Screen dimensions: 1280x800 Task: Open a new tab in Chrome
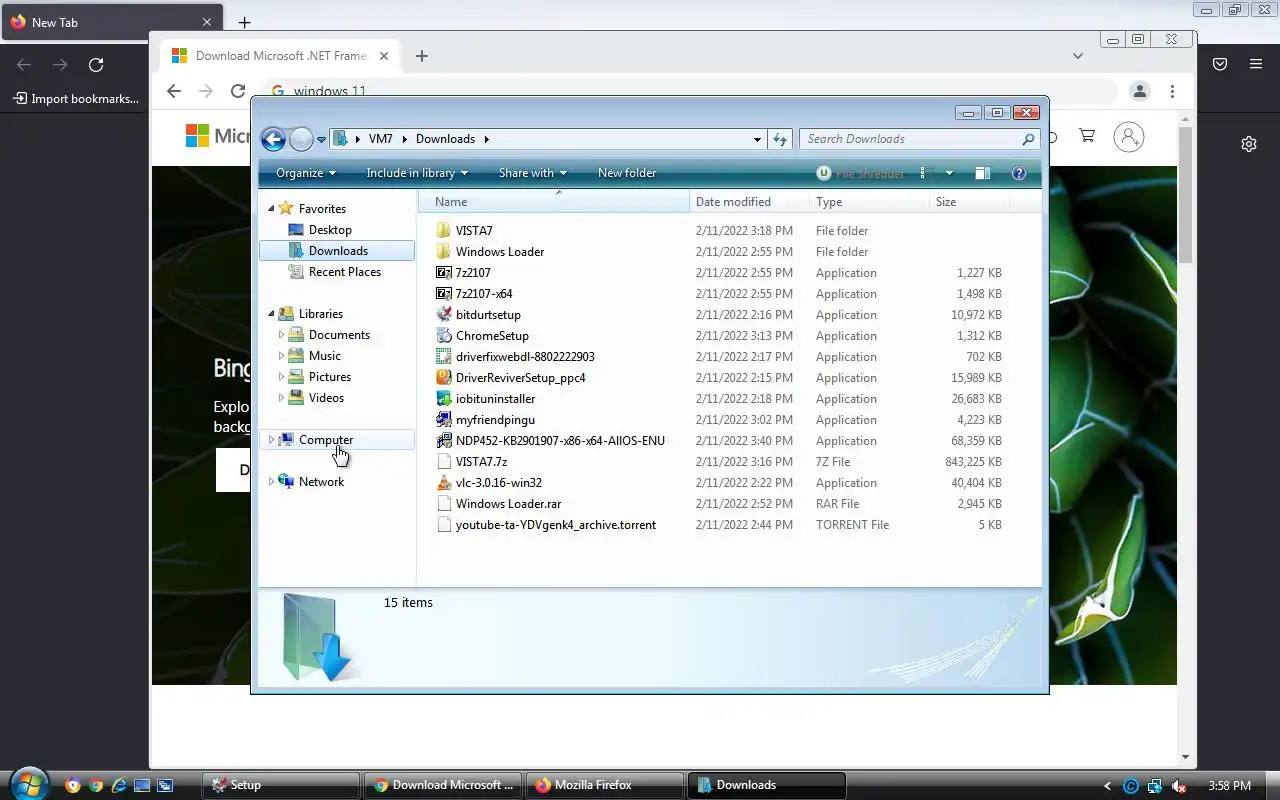pos(421,56)
